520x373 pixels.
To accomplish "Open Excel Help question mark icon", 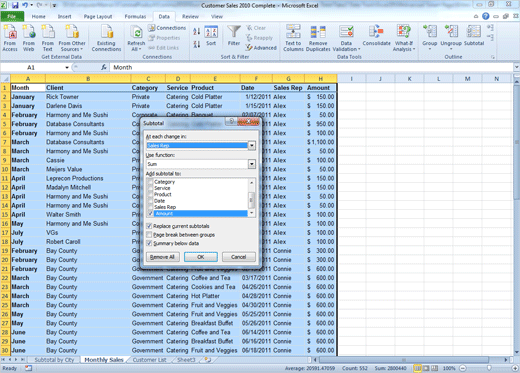I will [x=486, y=16].
